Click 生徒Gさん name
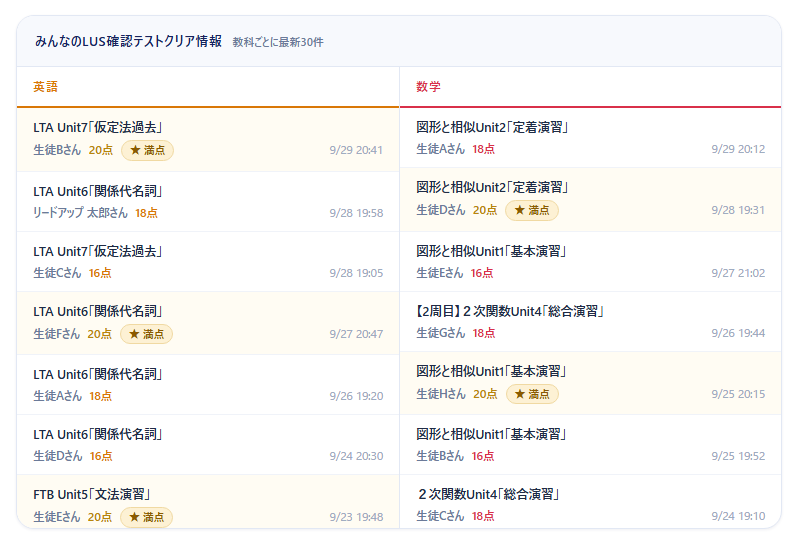798x545 pixels. tap(441, 333)
